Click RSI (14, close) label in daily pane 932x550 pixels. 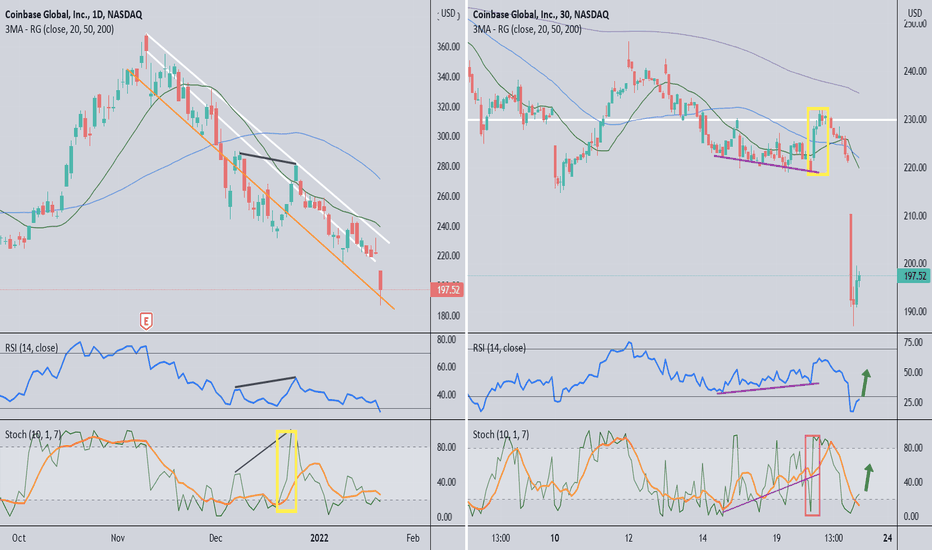coord(32,348)
